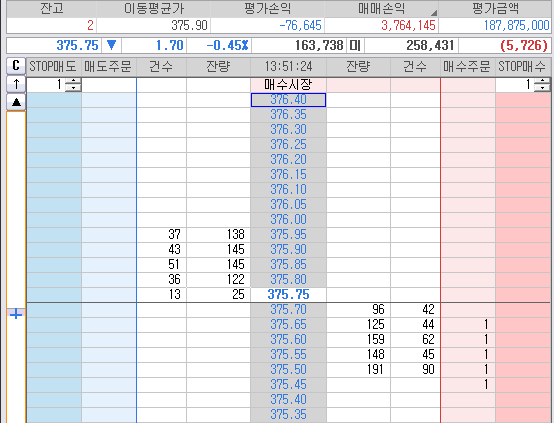Select price row 376.20
The width and height of the screenshot is (554, 423).
(x=288, y=160)
